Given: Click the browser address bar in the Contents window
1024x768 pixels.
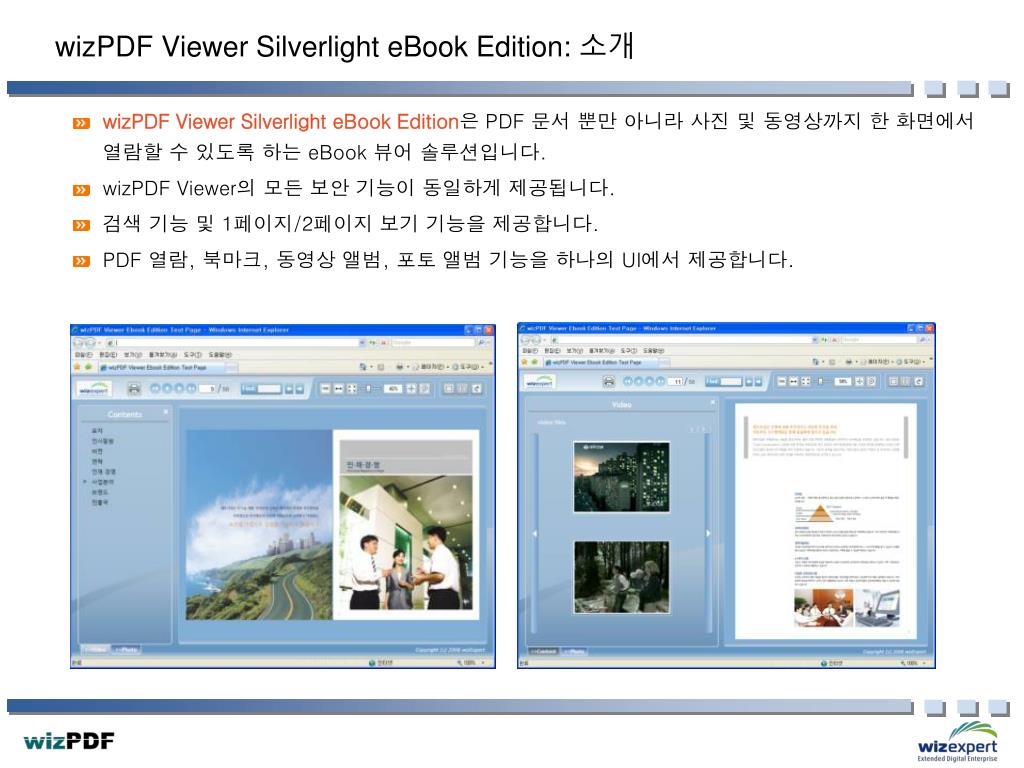Looking at the screenshot, I should (x=234, y=342).
